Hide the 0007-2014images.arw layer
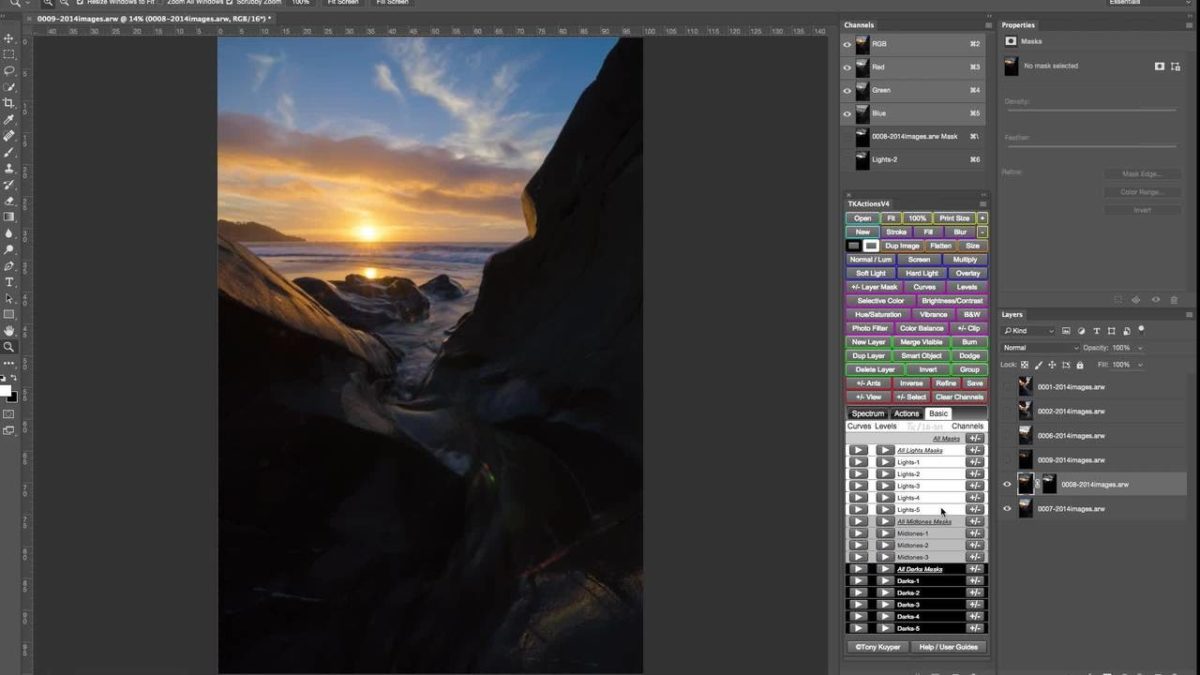Image resolution: width=1200 pixels, height=675 pixels. (x=1007, y=509)
